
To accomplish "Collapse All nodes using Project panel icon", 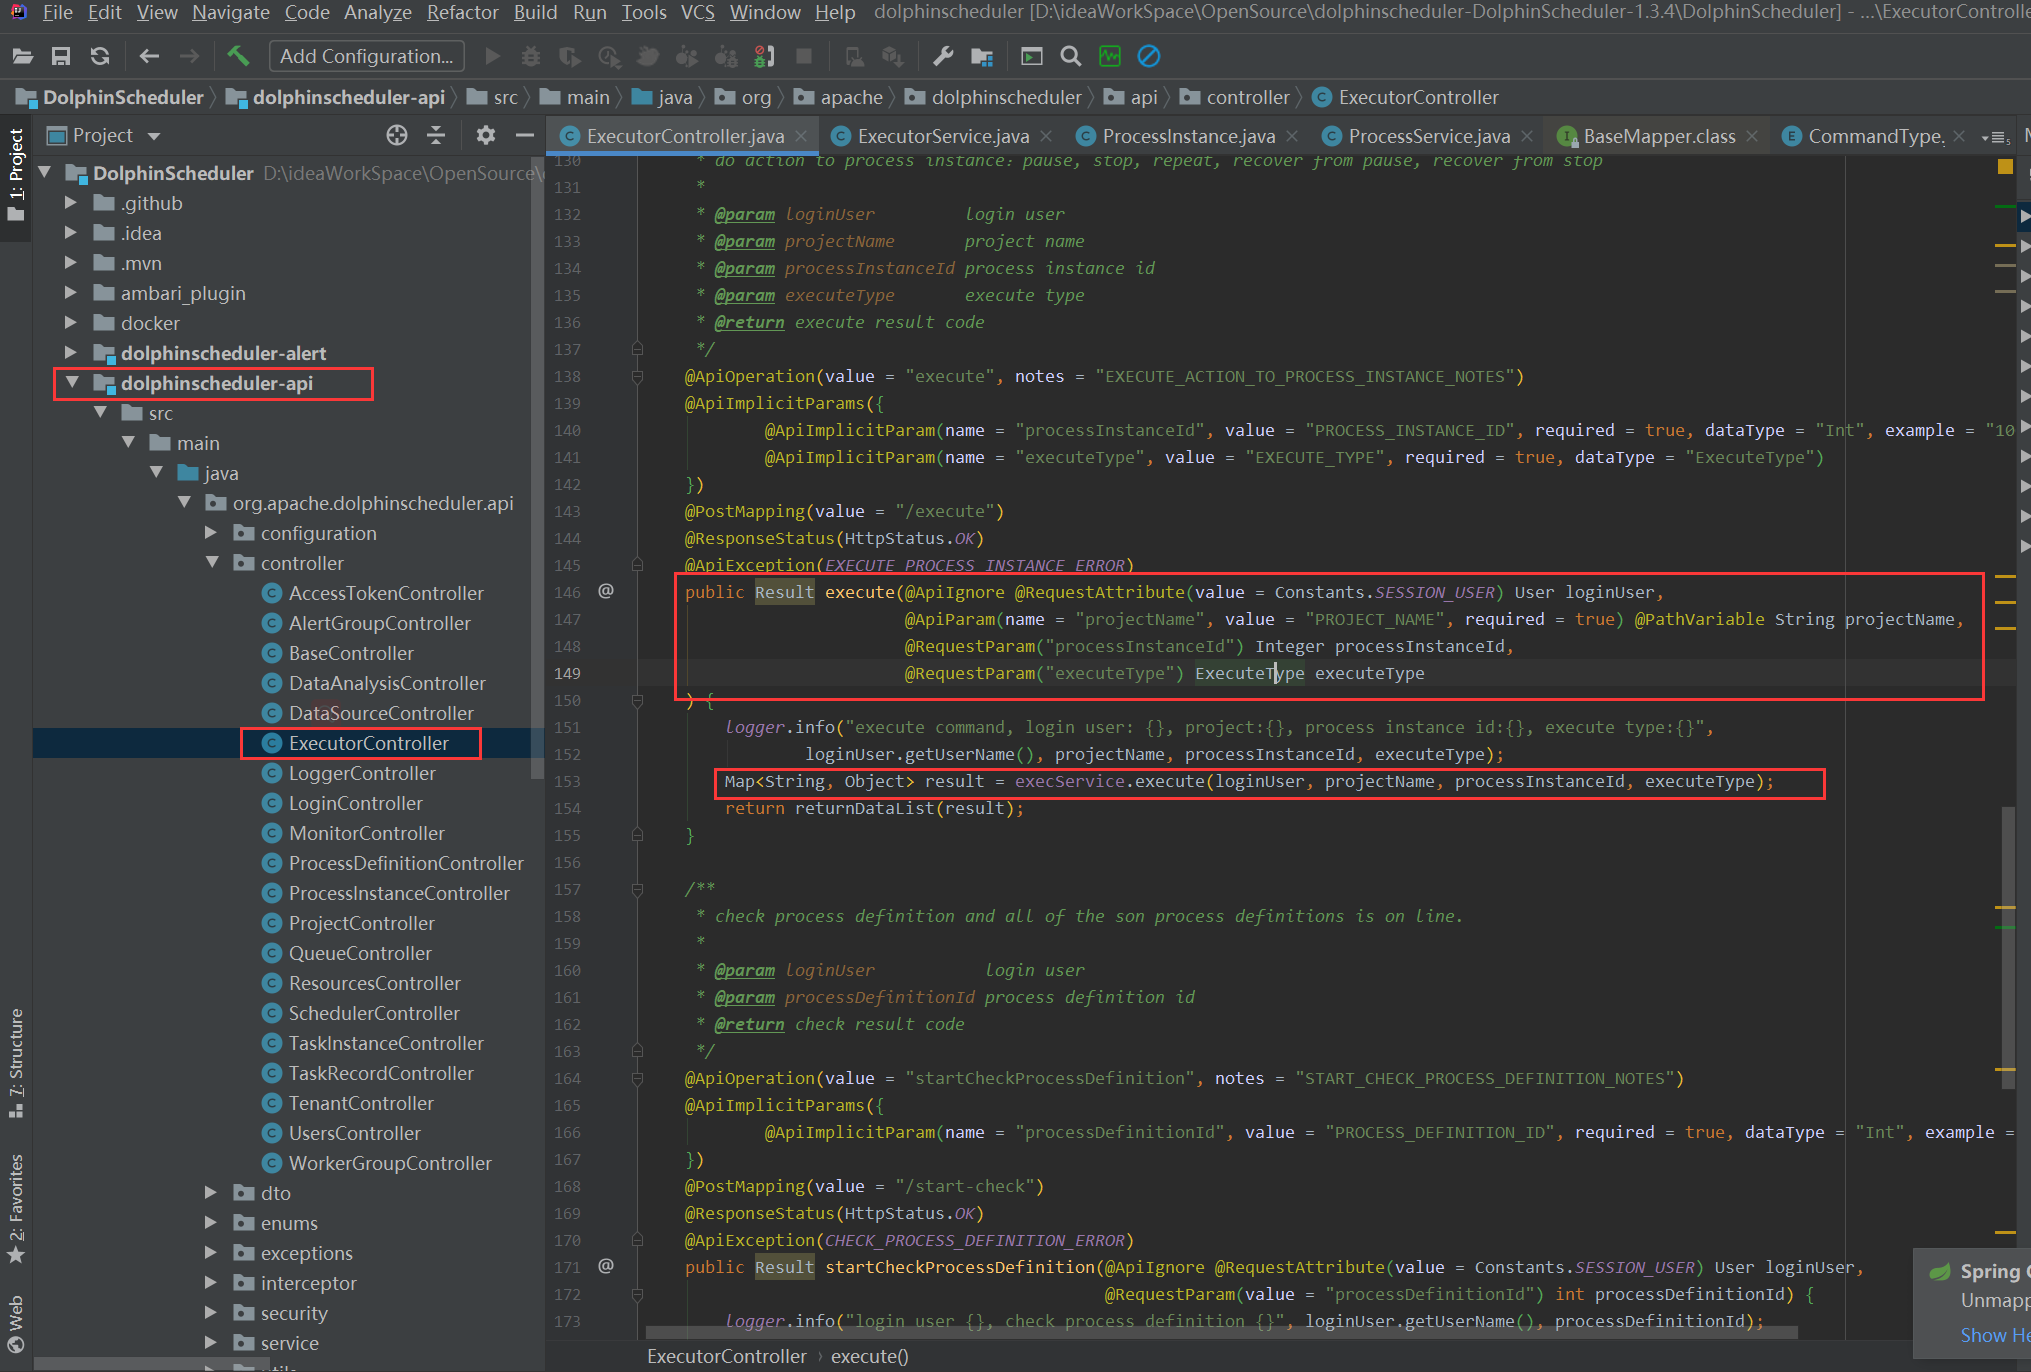I will pos(436,135).
